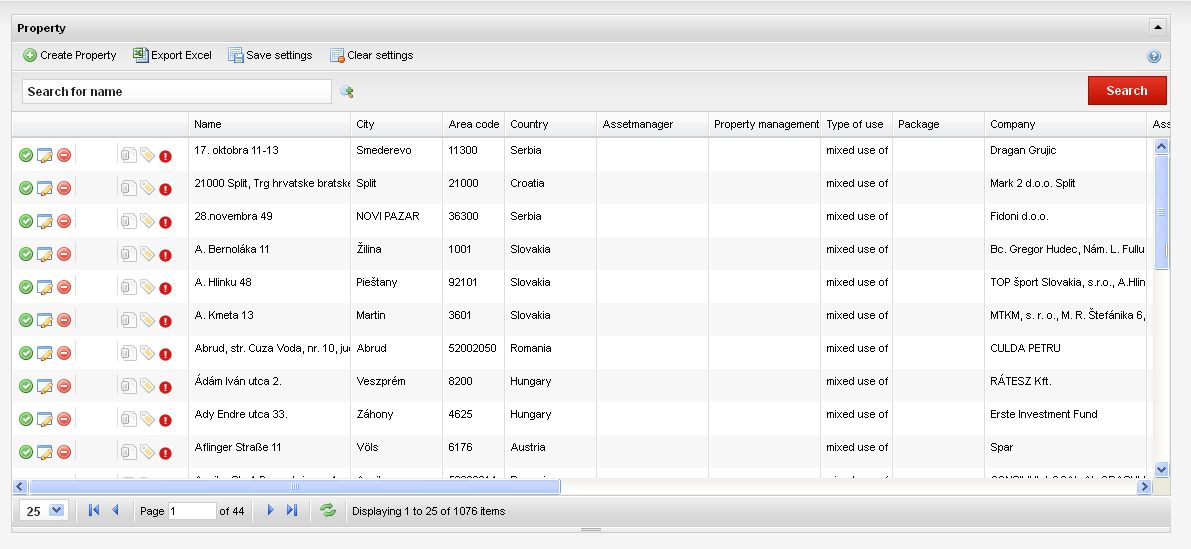Sort by the Type of use column header

coord(856,125)
